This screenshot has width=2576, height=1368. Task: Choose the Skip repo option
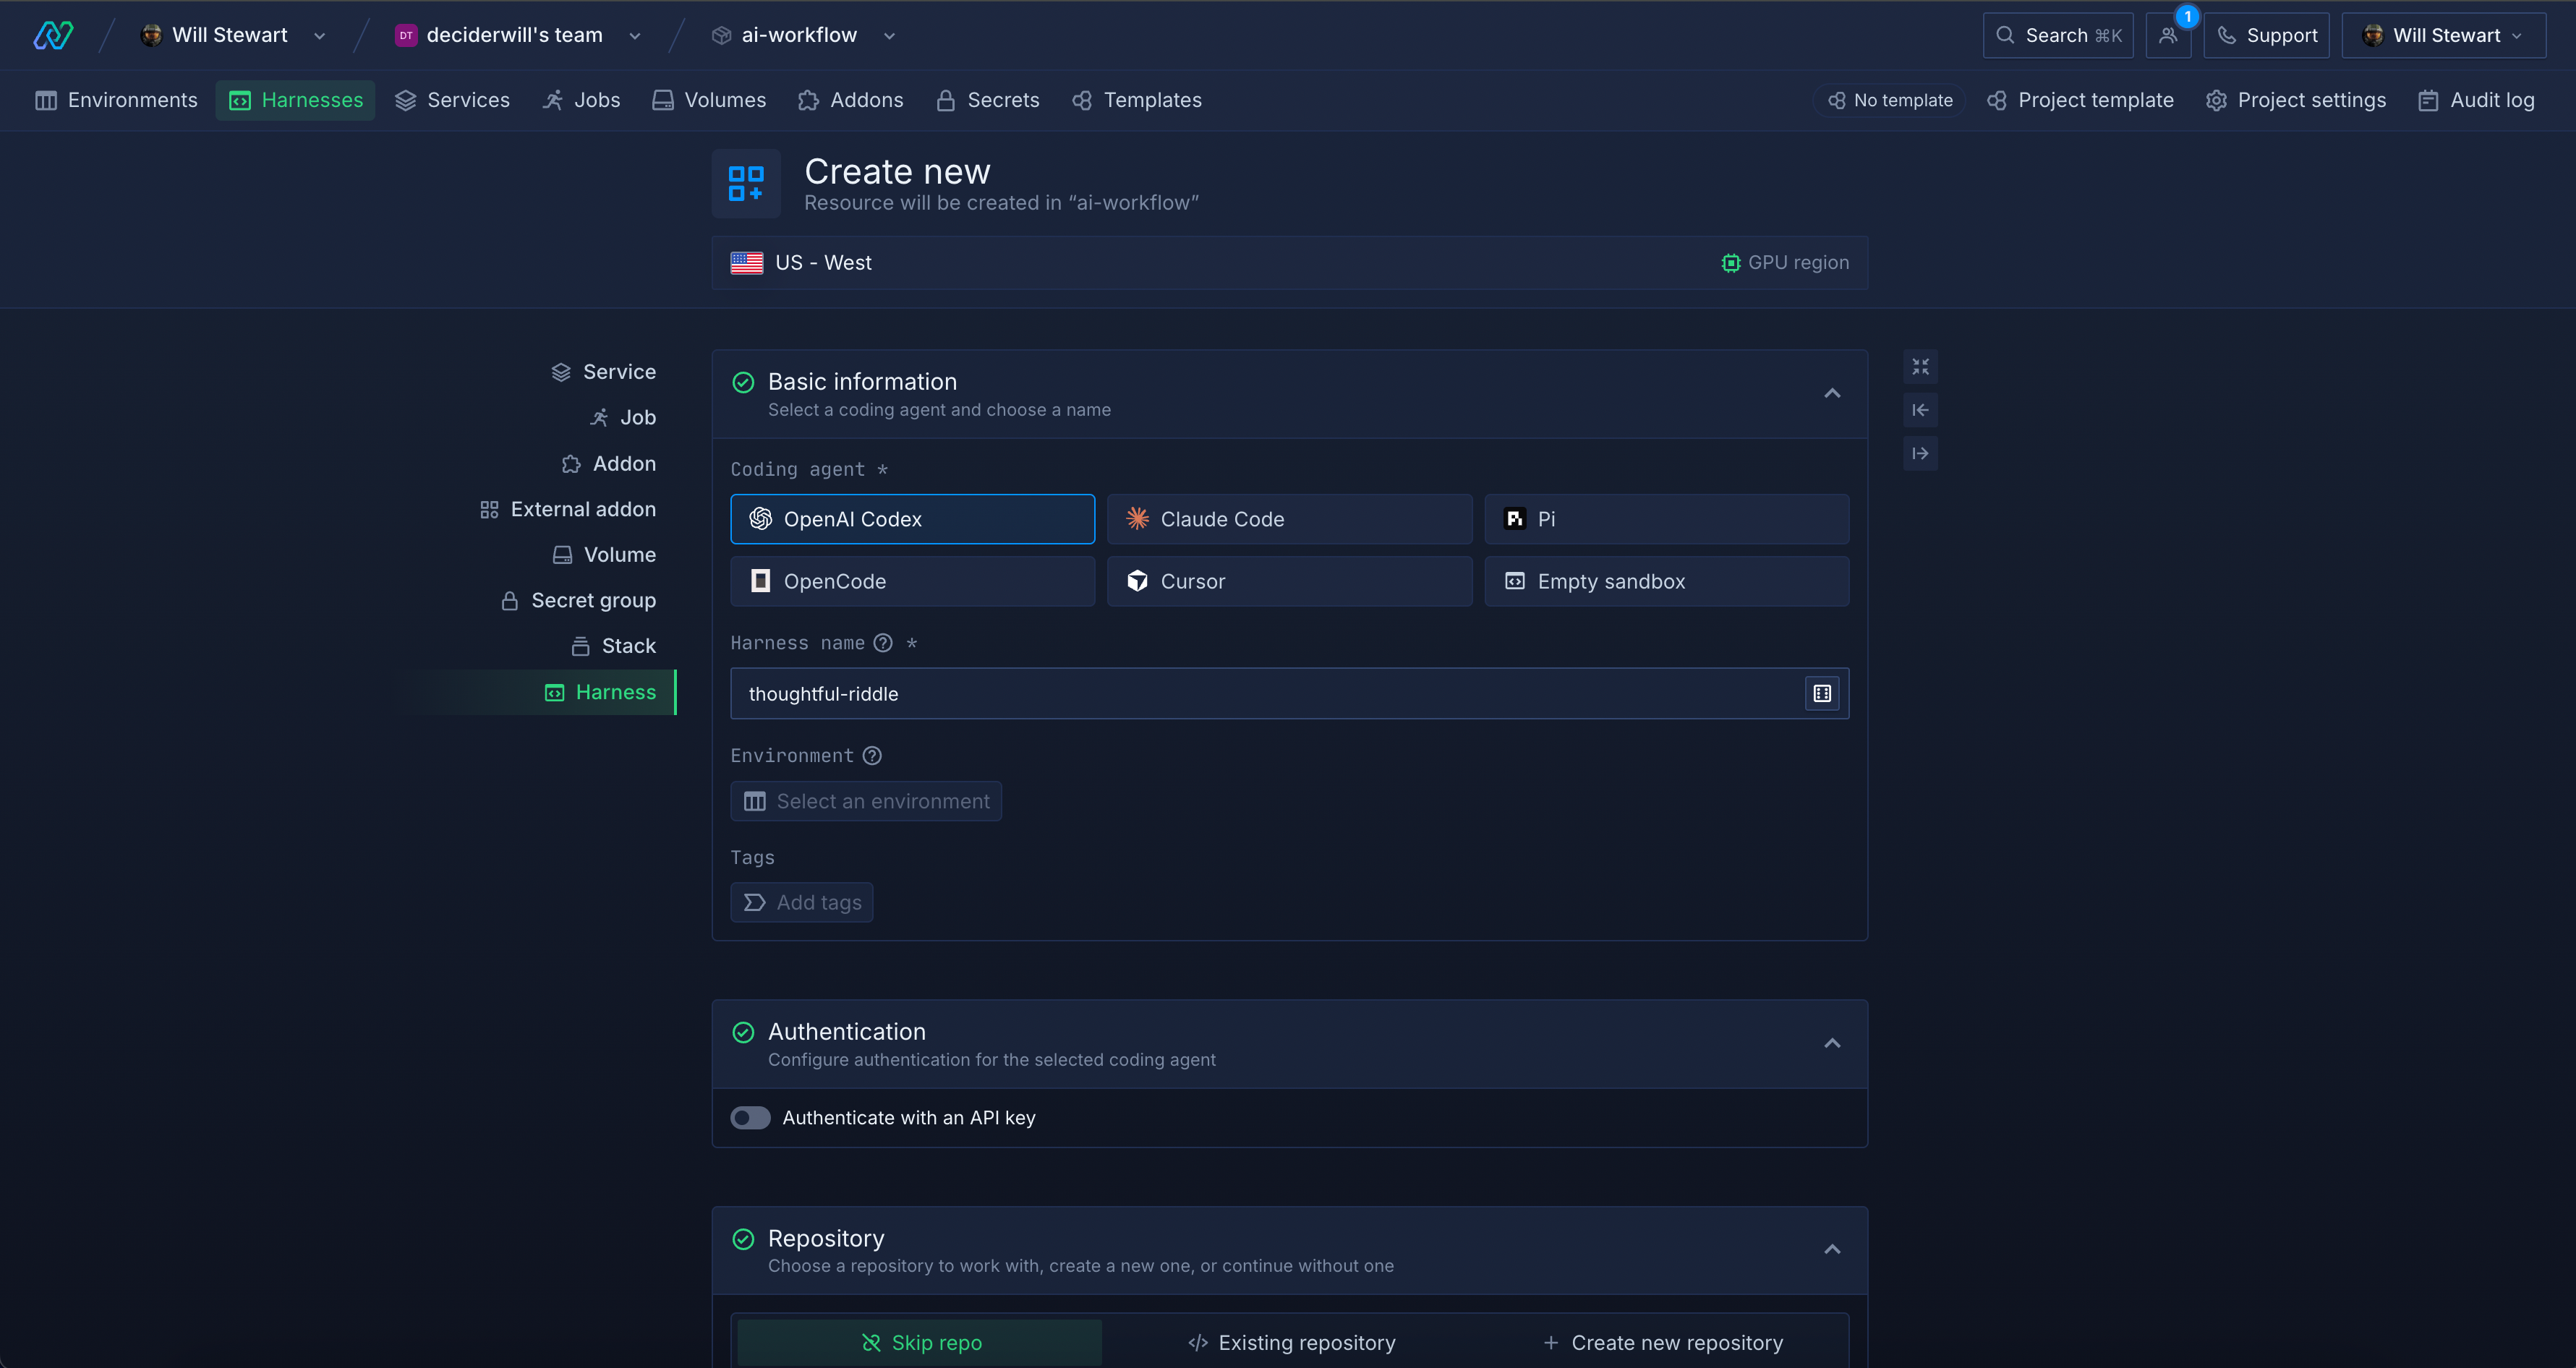coord(920,1342)
